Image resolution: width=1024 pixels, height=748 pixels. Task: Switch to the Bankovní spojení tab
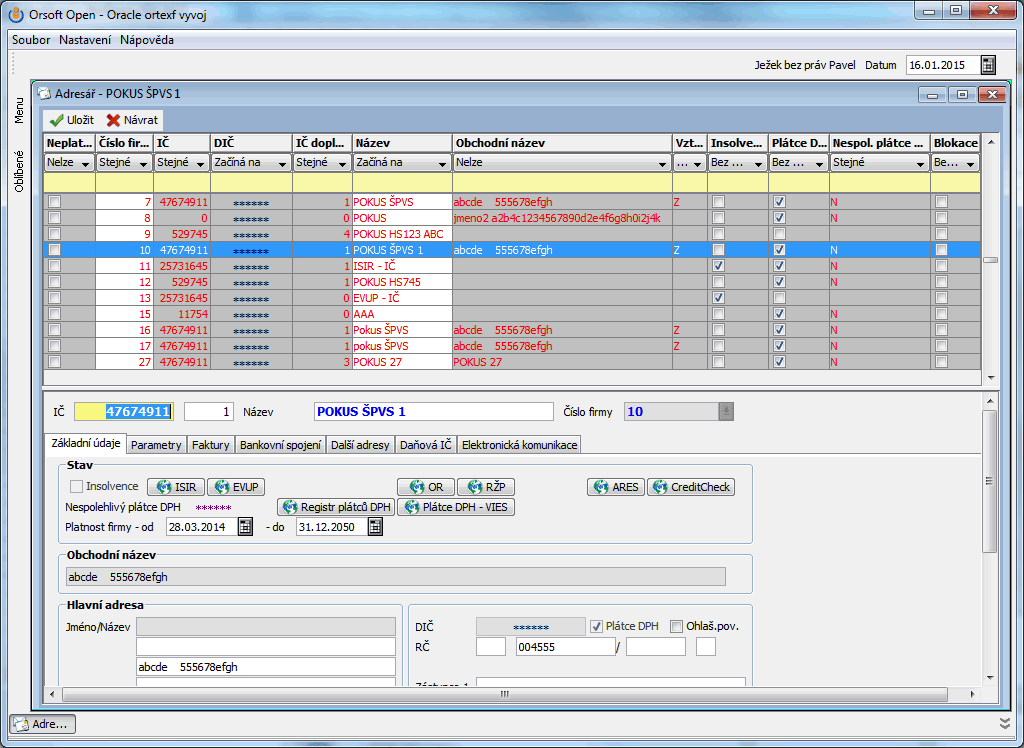point(281,445)
